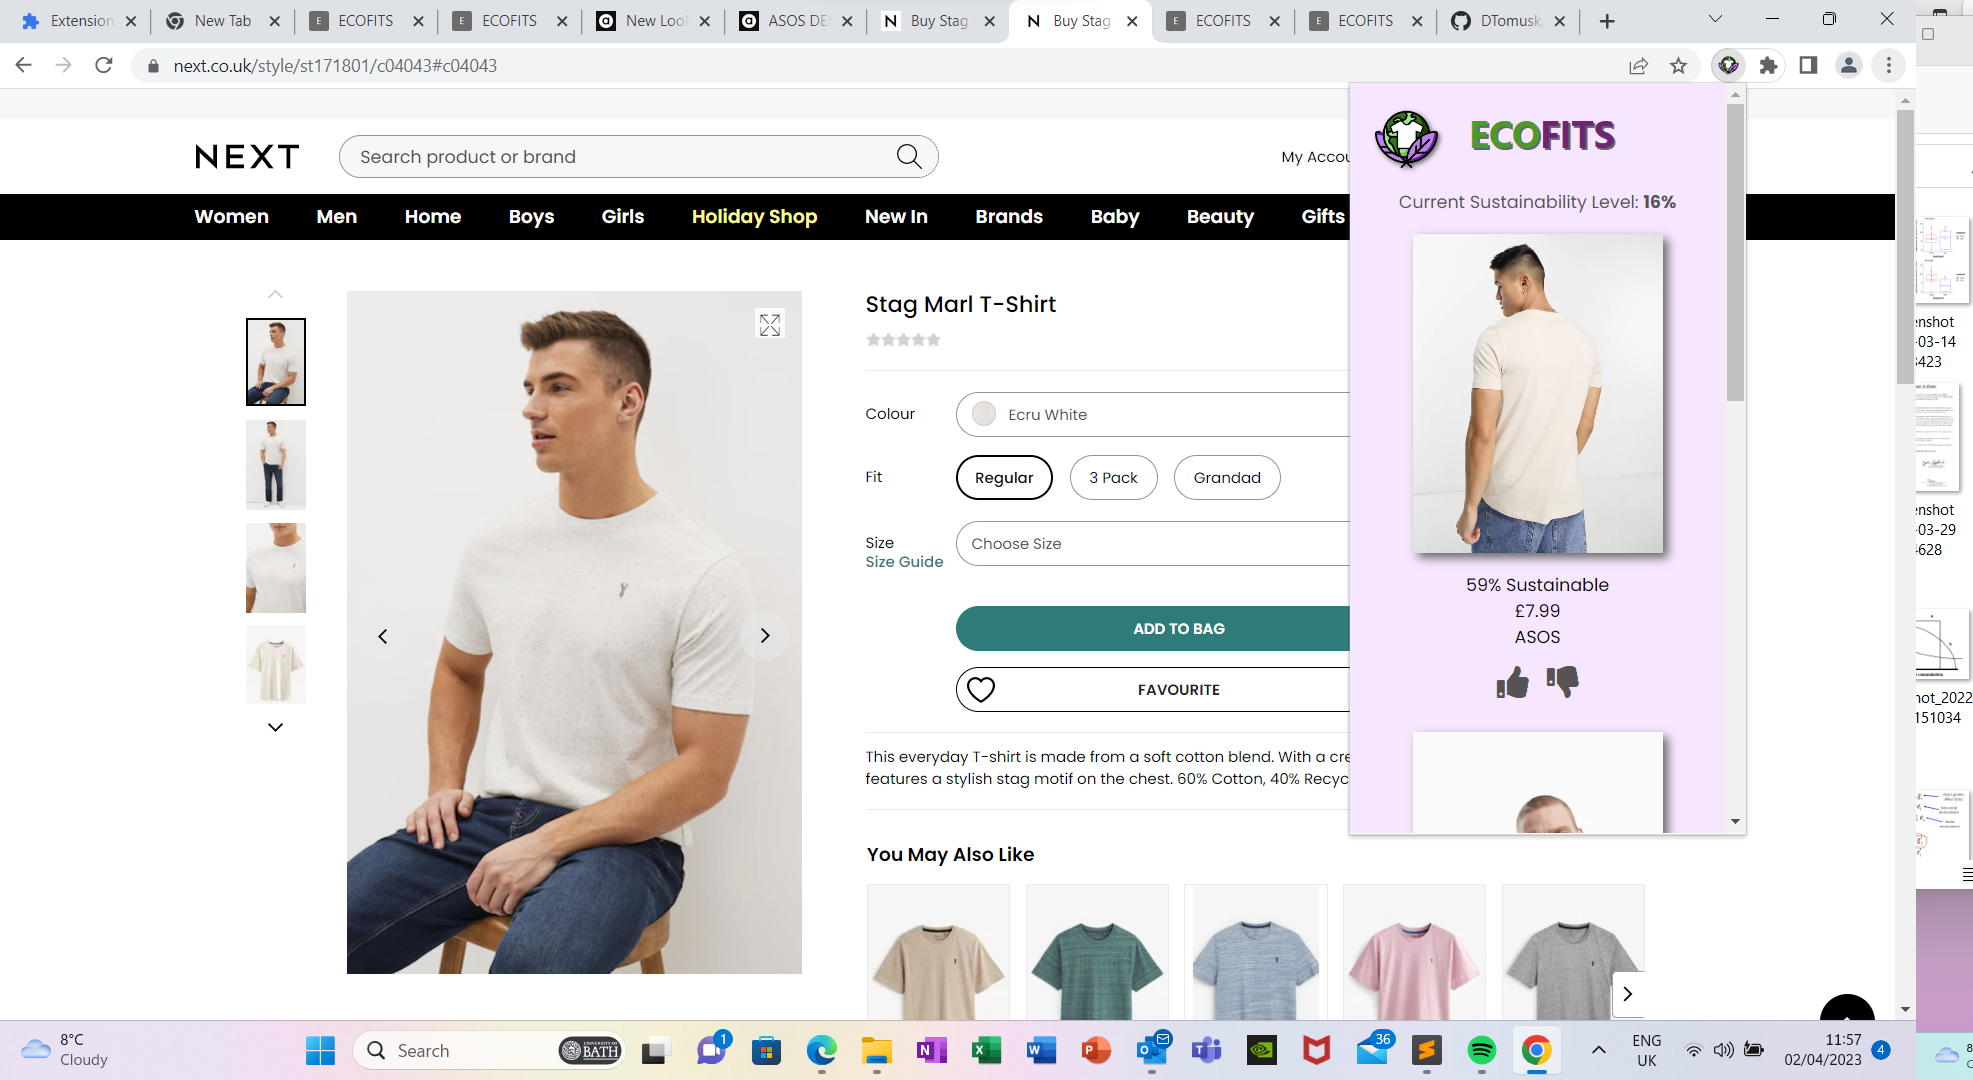Open Spotify from the taskbar

(x=1481, y=1050)
